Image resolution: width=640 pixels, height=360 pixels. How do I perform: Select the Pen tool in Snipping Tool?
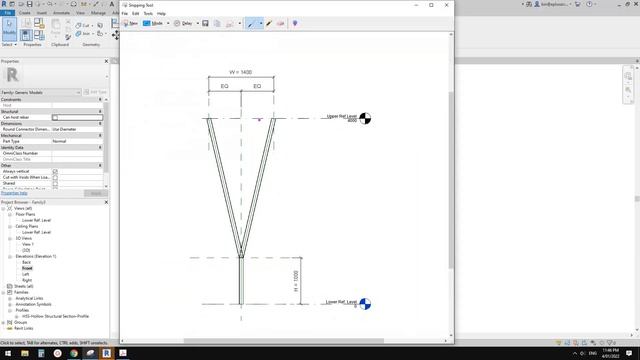pos(251,24)
